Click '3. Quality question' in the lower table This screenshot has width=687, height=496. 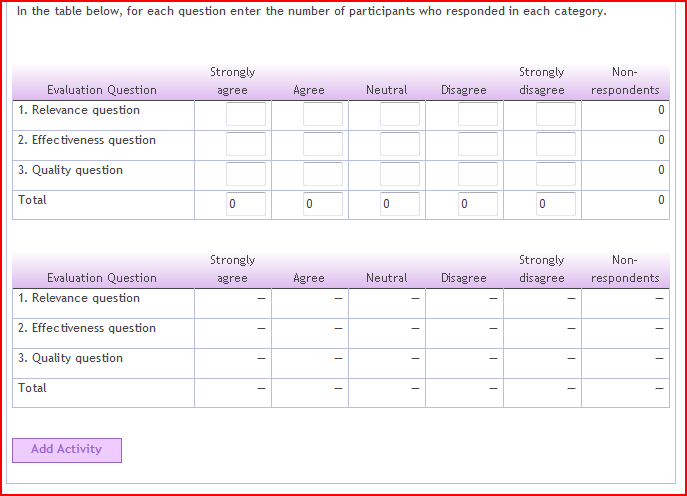[70, 358]
